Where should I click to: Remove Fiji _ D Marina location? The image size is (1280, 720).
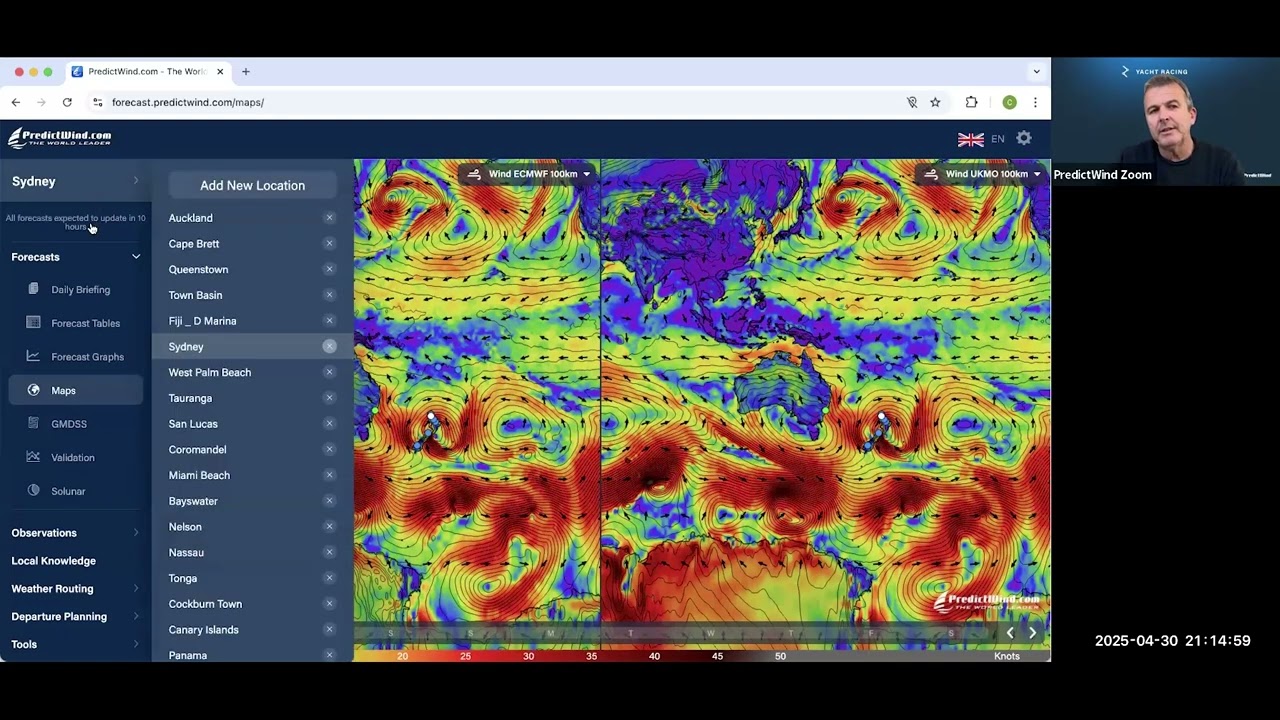pyautogui.click(x=329, y=320)
